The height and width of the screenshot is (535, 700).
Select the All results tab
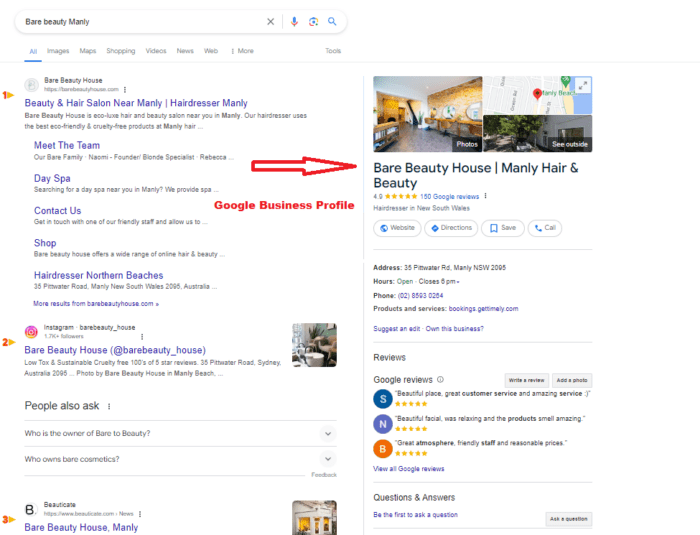coord(33,51)
